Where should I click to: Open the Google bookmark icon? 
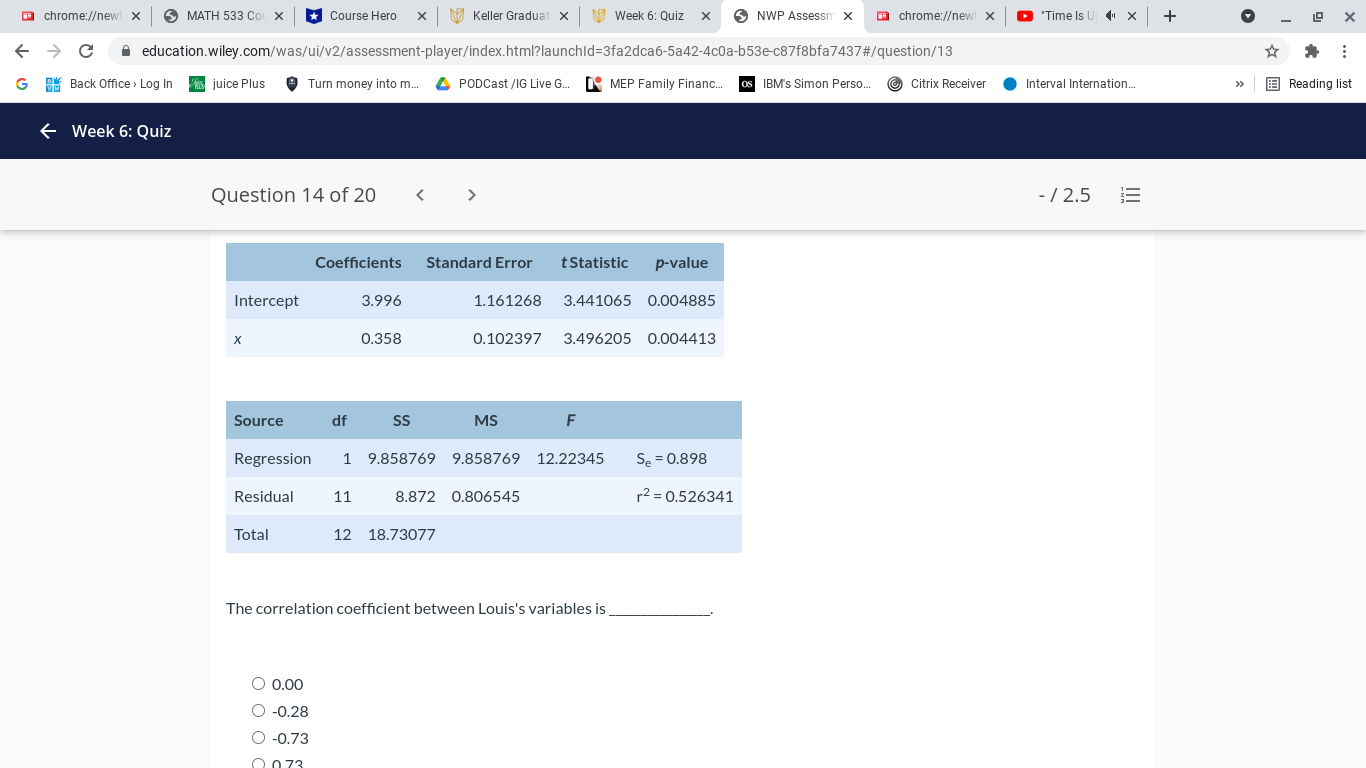pos(22,84)
